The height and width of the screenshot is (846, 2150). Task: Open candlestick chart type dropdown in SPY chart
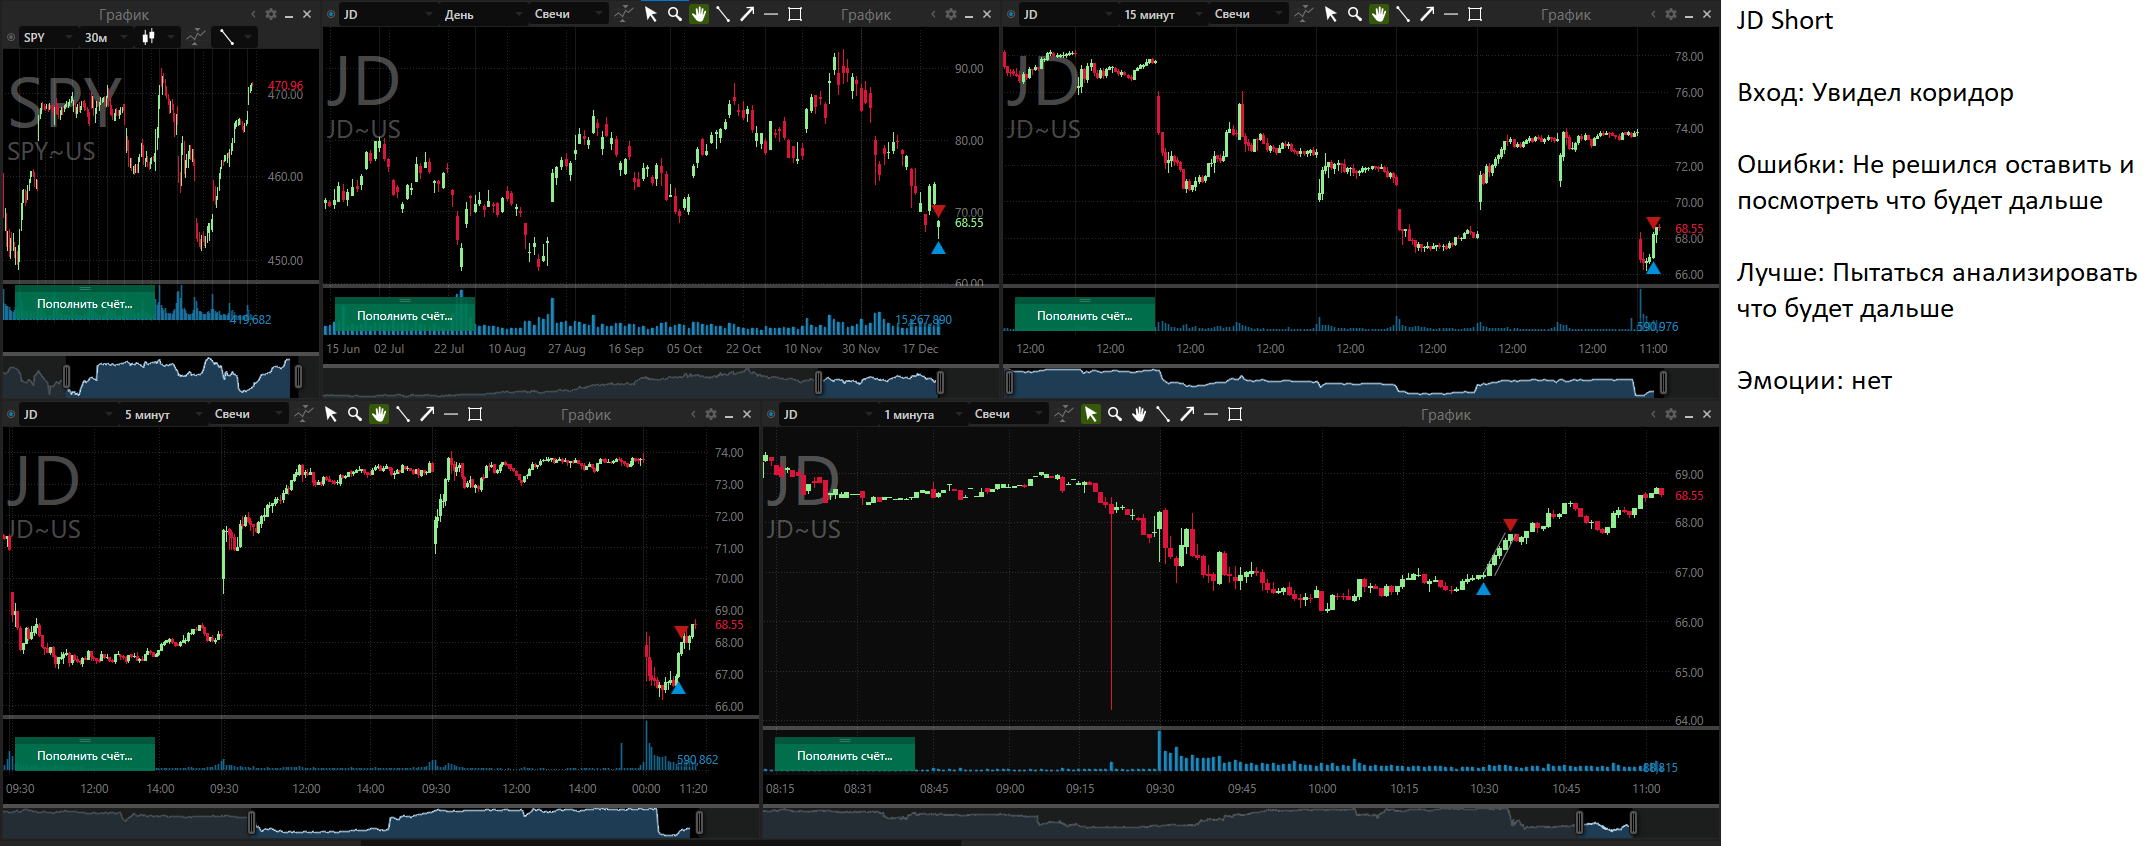point(157,37)
